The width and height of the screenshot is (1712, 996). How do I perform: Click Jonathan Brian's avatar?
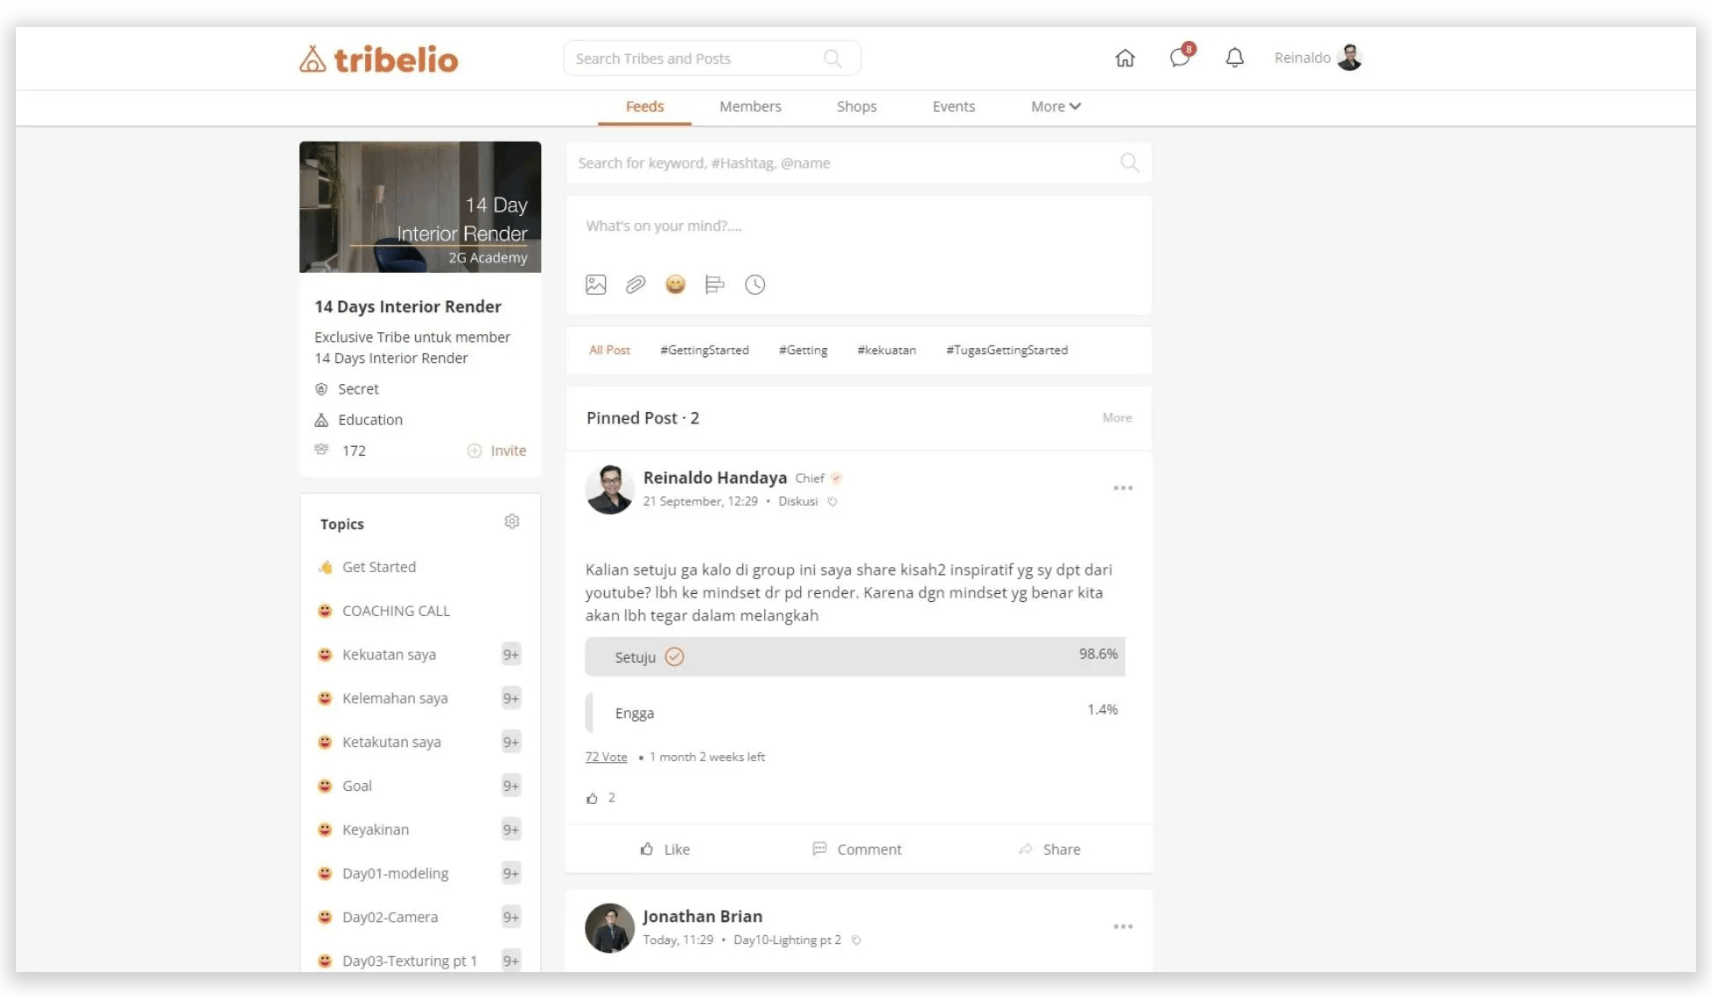point(609,928)
